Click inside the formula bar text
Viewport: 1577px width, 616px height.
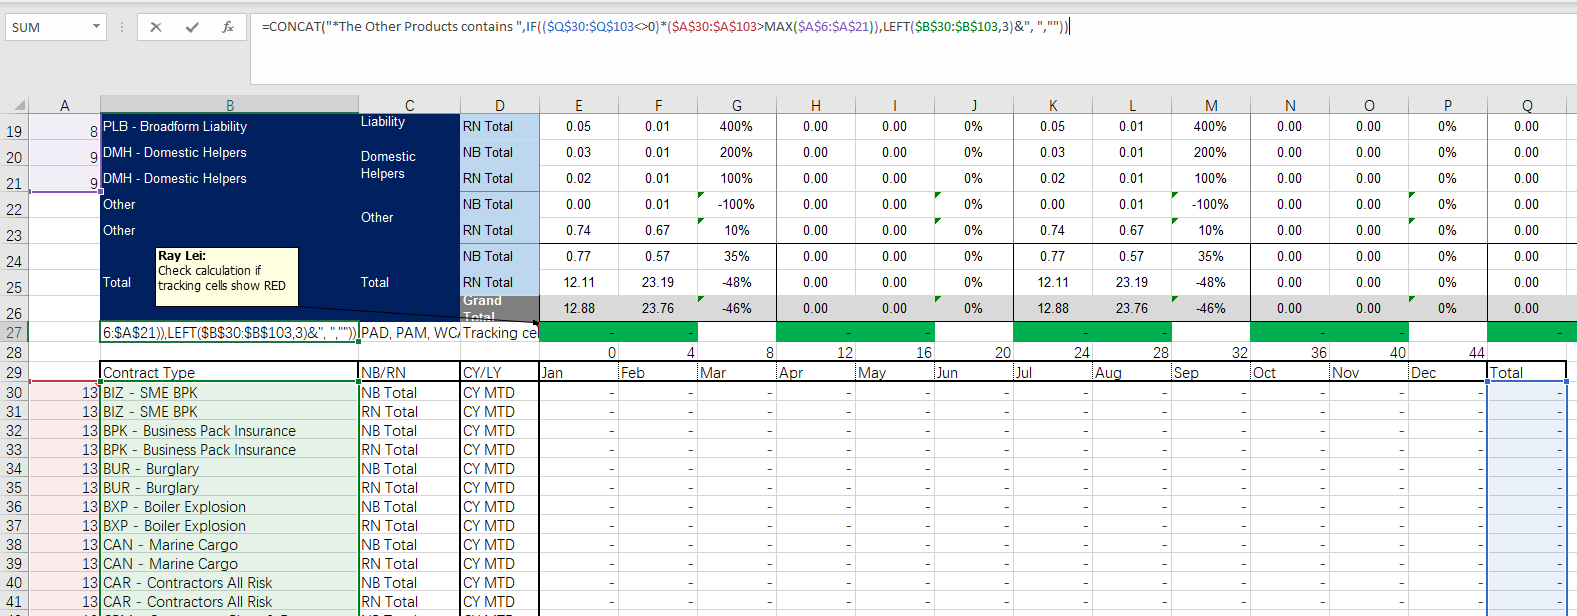(x=665, y=27)
